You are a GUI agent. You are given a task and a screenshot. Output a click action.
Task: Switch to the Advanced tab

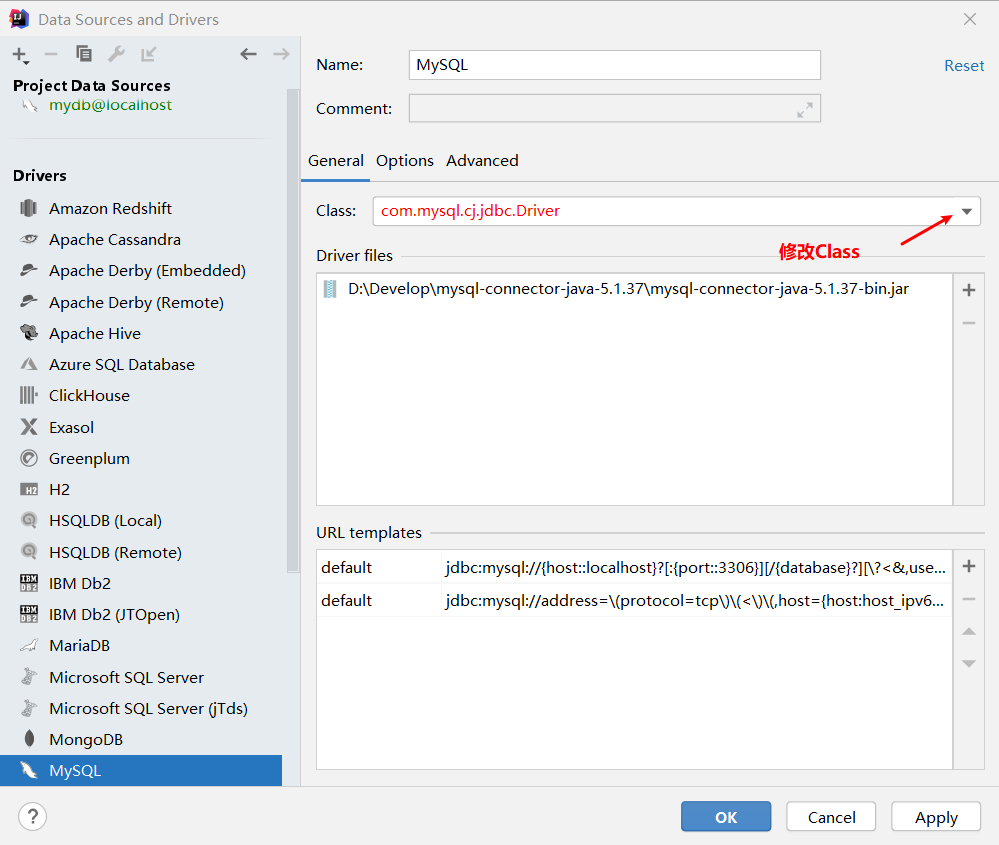pyautogui.click(x=482, y=161)
